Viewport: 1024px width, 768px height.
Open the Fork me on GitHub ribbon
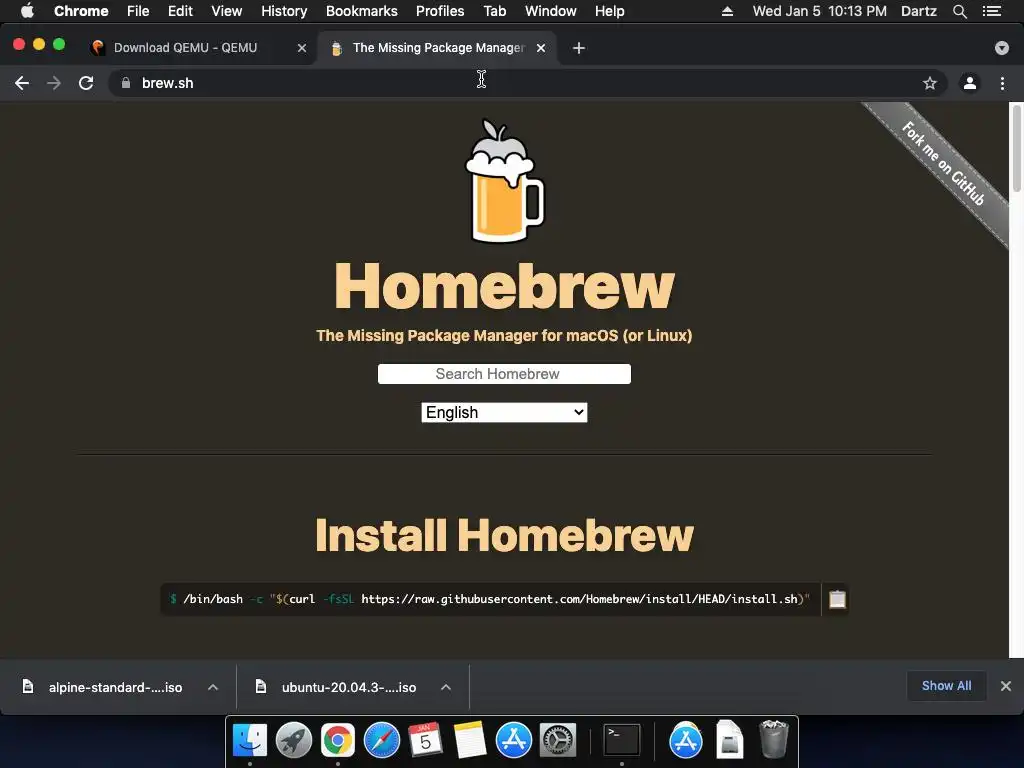pos(942,163)
